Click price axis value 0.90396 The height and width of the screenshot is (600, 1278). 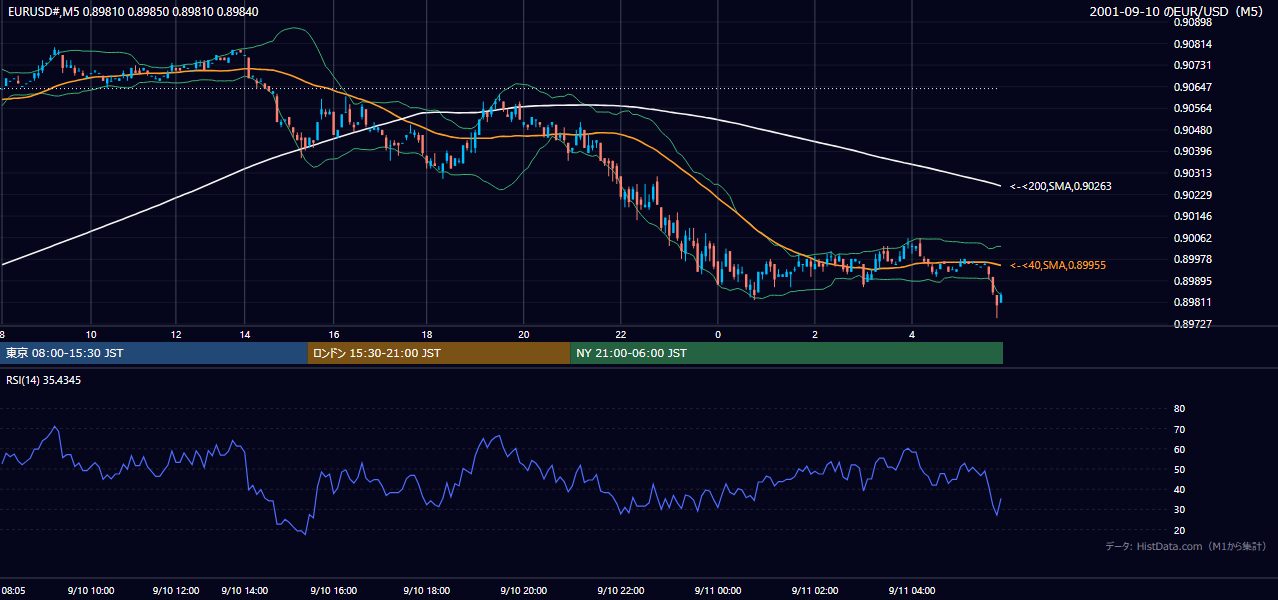(1194, 151)
